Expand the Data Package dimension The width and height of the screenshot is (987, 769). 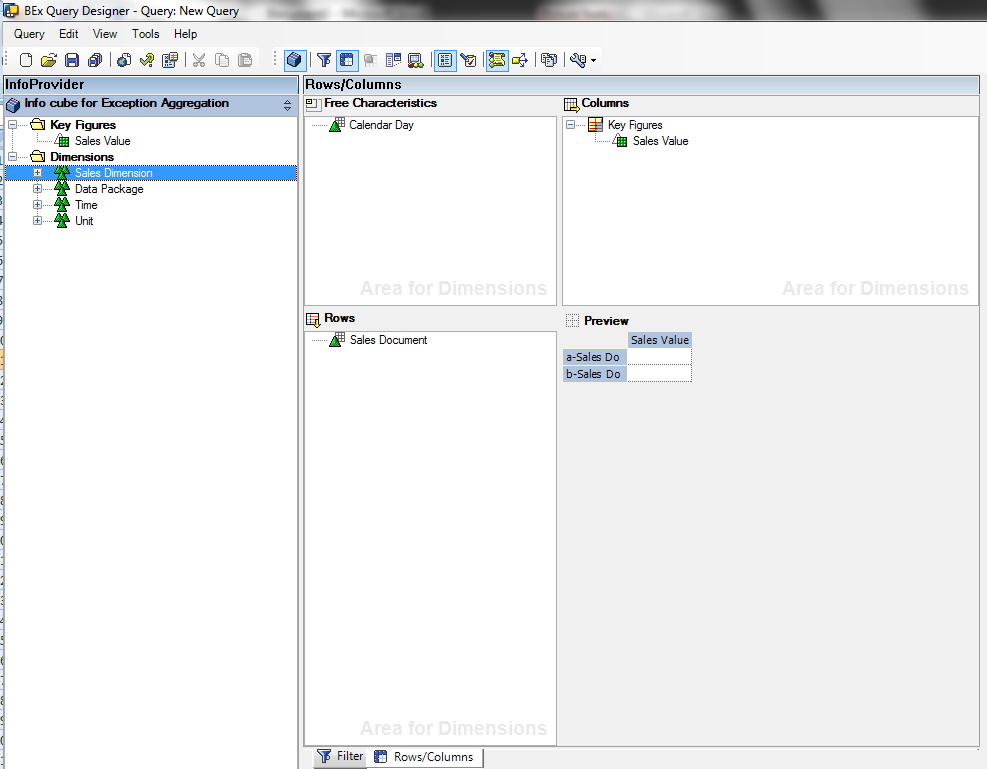click(38, 189)
